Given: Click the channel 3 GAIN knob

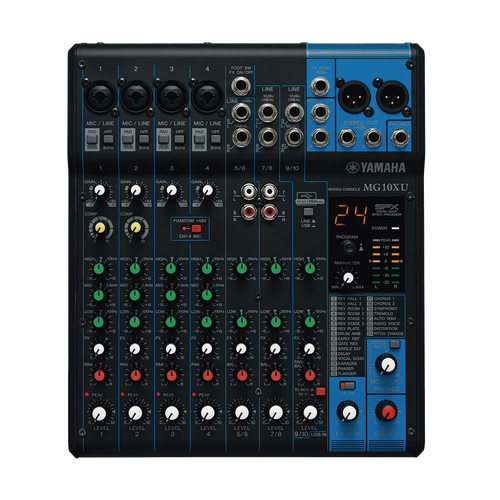Looking at the screenshot, I should (x=171, y=190).
